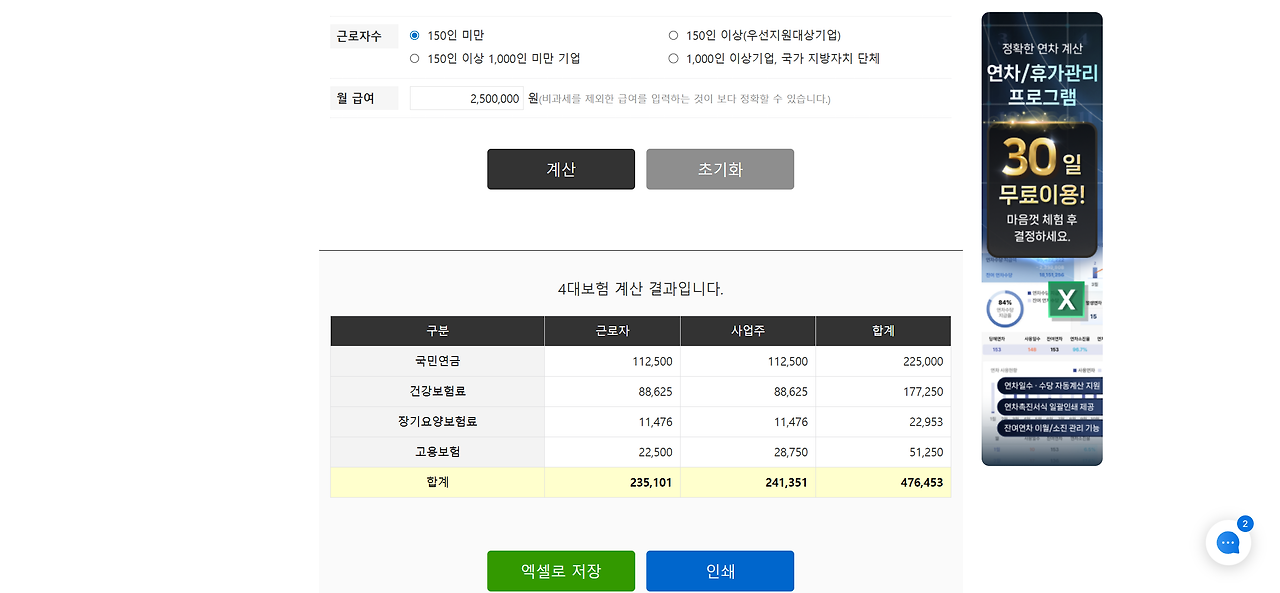The width and height of the screenshot is (1280, 593).
Task: Click the blue 인쇄 print button
Action: (x=719, y=571)
